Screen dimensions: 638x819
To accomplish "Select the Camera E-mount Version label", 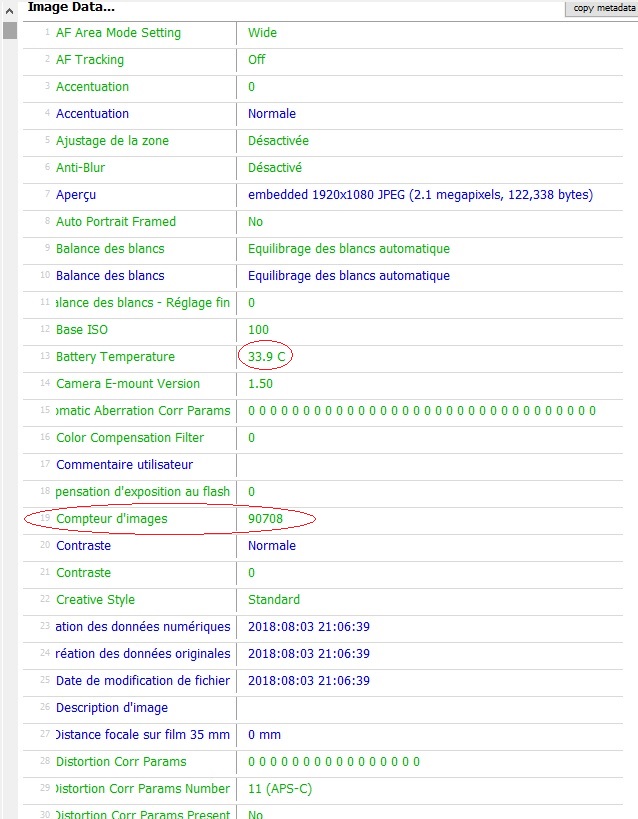I will click(x=128, y=384).
